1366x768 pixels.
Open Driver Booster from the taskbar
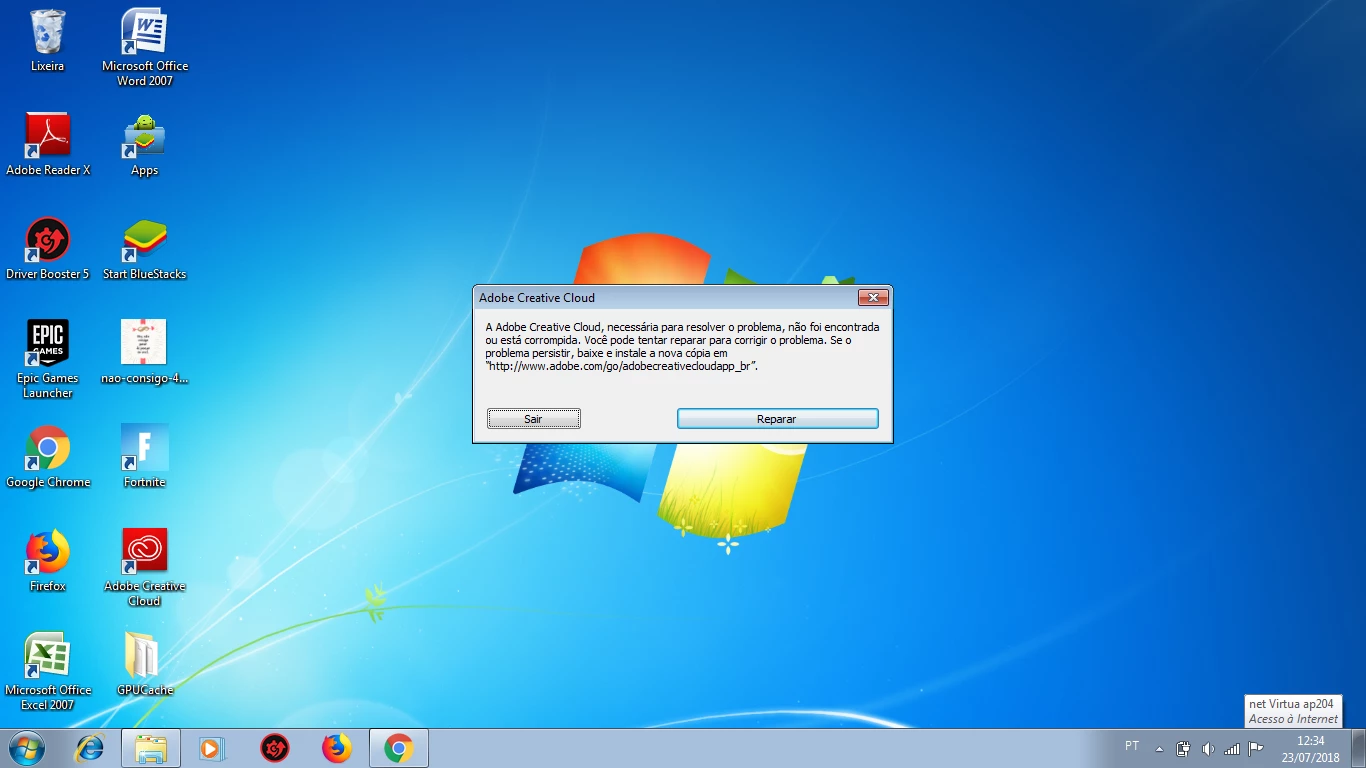click(274, 748)
